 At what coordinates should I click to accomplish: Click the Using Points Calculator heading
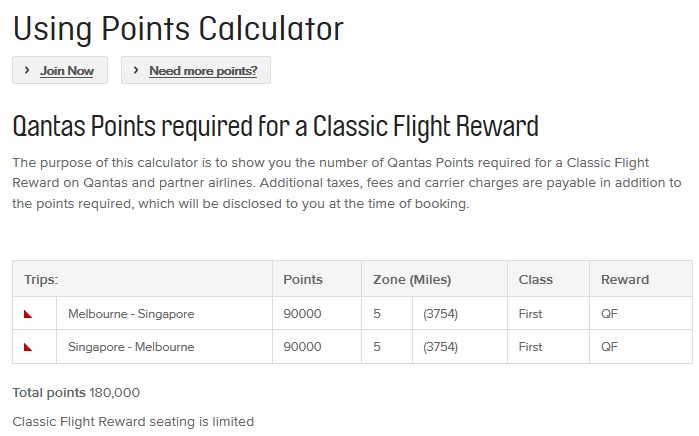click(178, 28)
